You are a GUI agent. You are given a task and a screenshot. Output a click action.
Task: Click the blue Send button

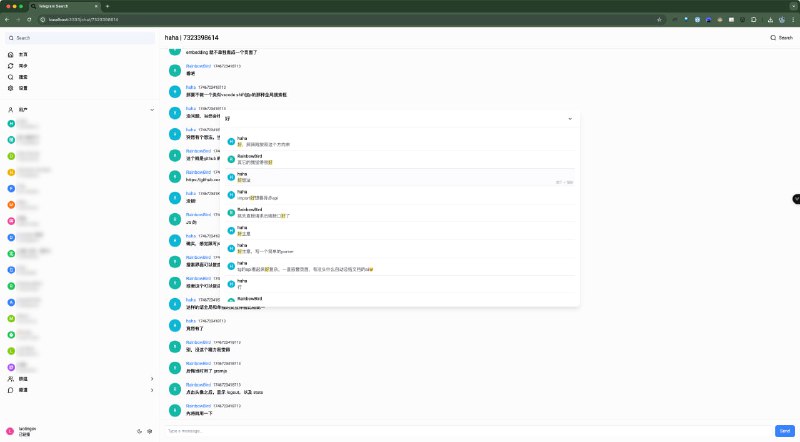(x=785, y=431)
